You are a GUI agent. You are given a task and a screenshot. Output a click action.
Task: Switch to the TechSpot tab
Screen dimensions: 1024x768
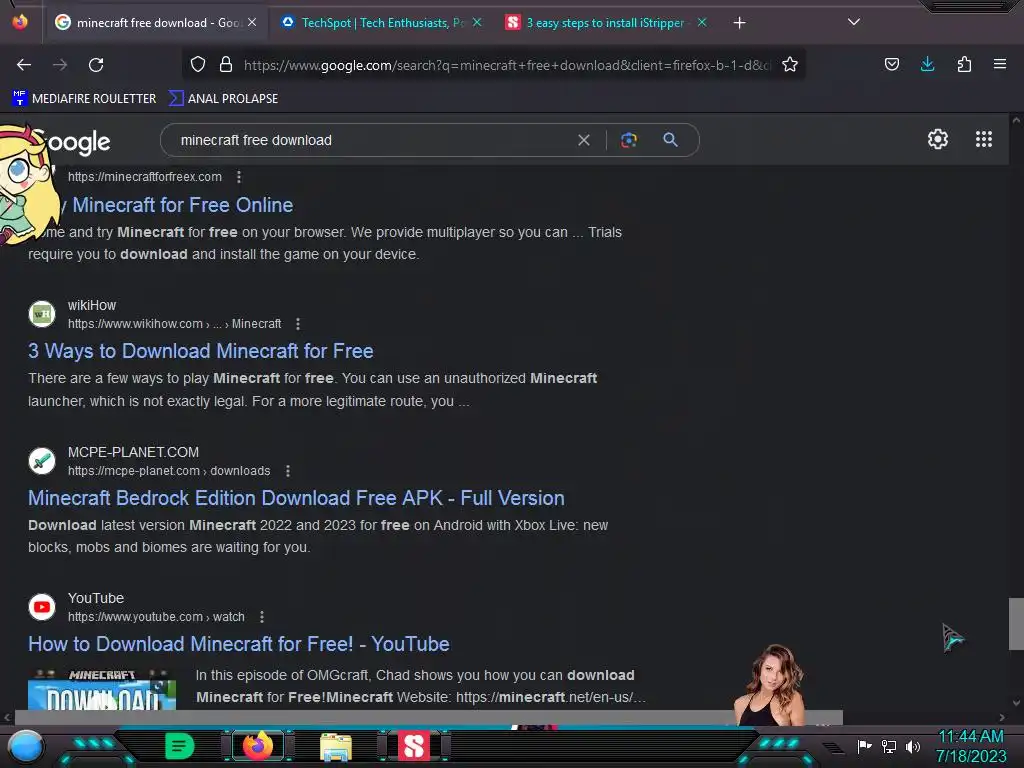click(382, 23)
